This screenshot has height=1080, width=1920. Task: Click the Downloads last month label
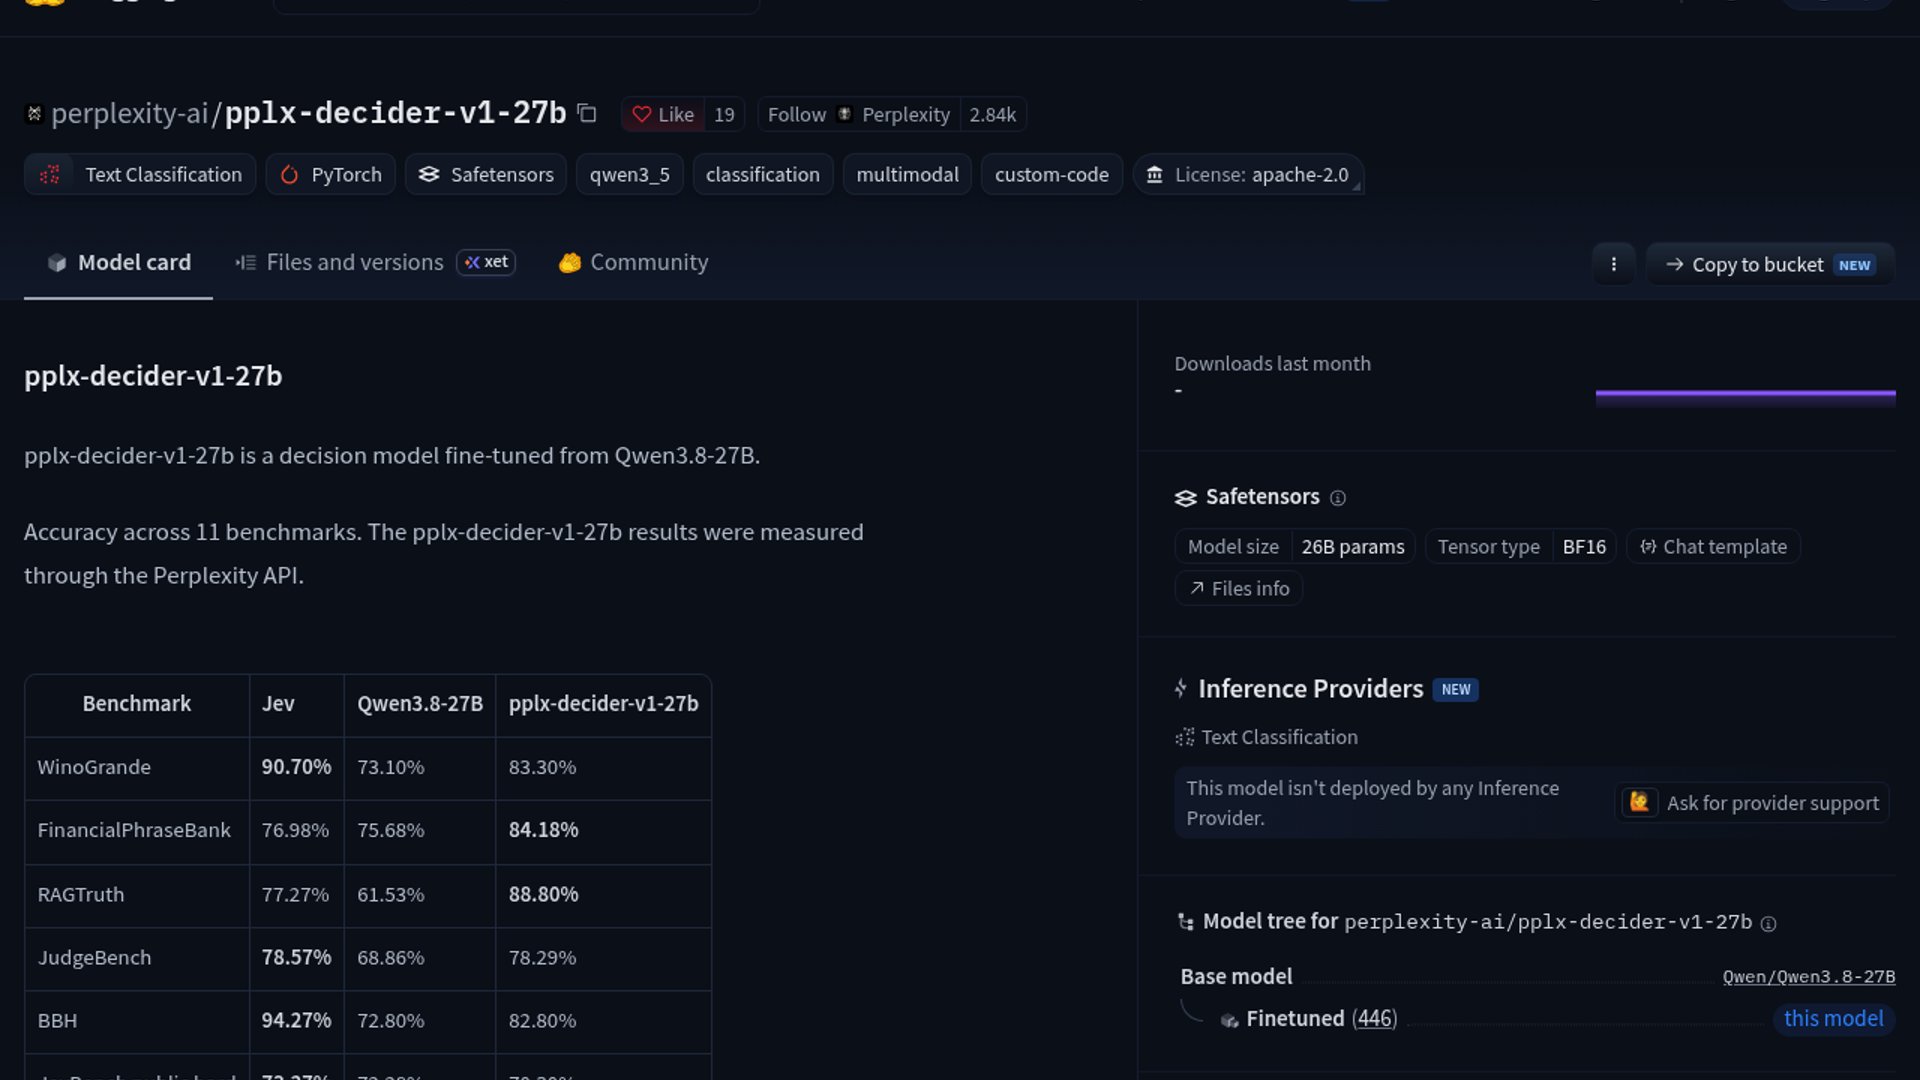point(1272,364)
